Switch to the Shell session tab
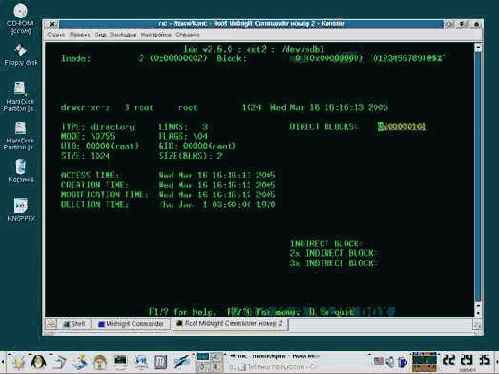499x374 pixels. [74, 324]
